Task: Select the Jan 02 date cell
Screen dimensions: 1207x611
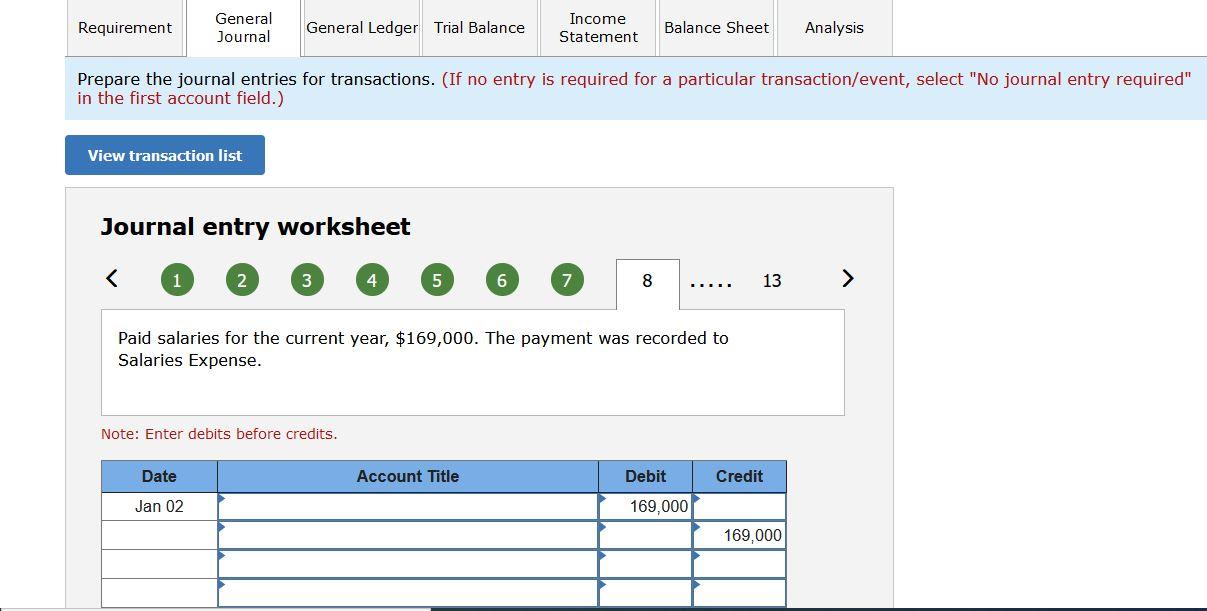Action: (159, 506)
